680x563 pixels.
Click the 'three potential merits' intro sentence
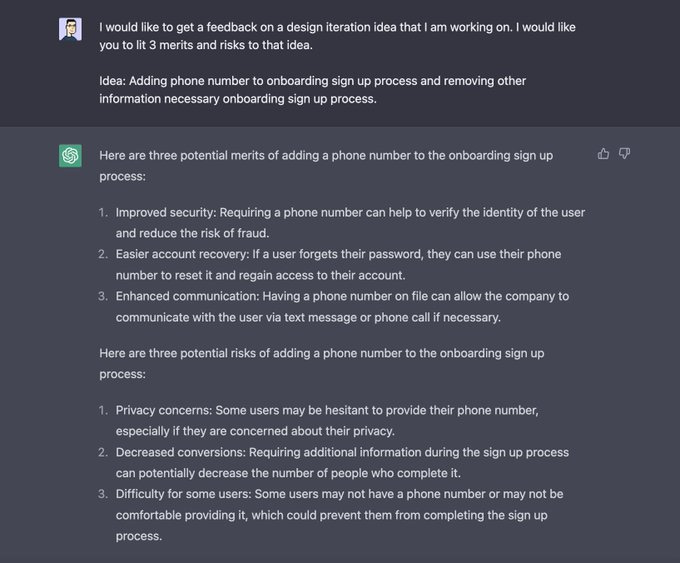[x=326, y=165]
